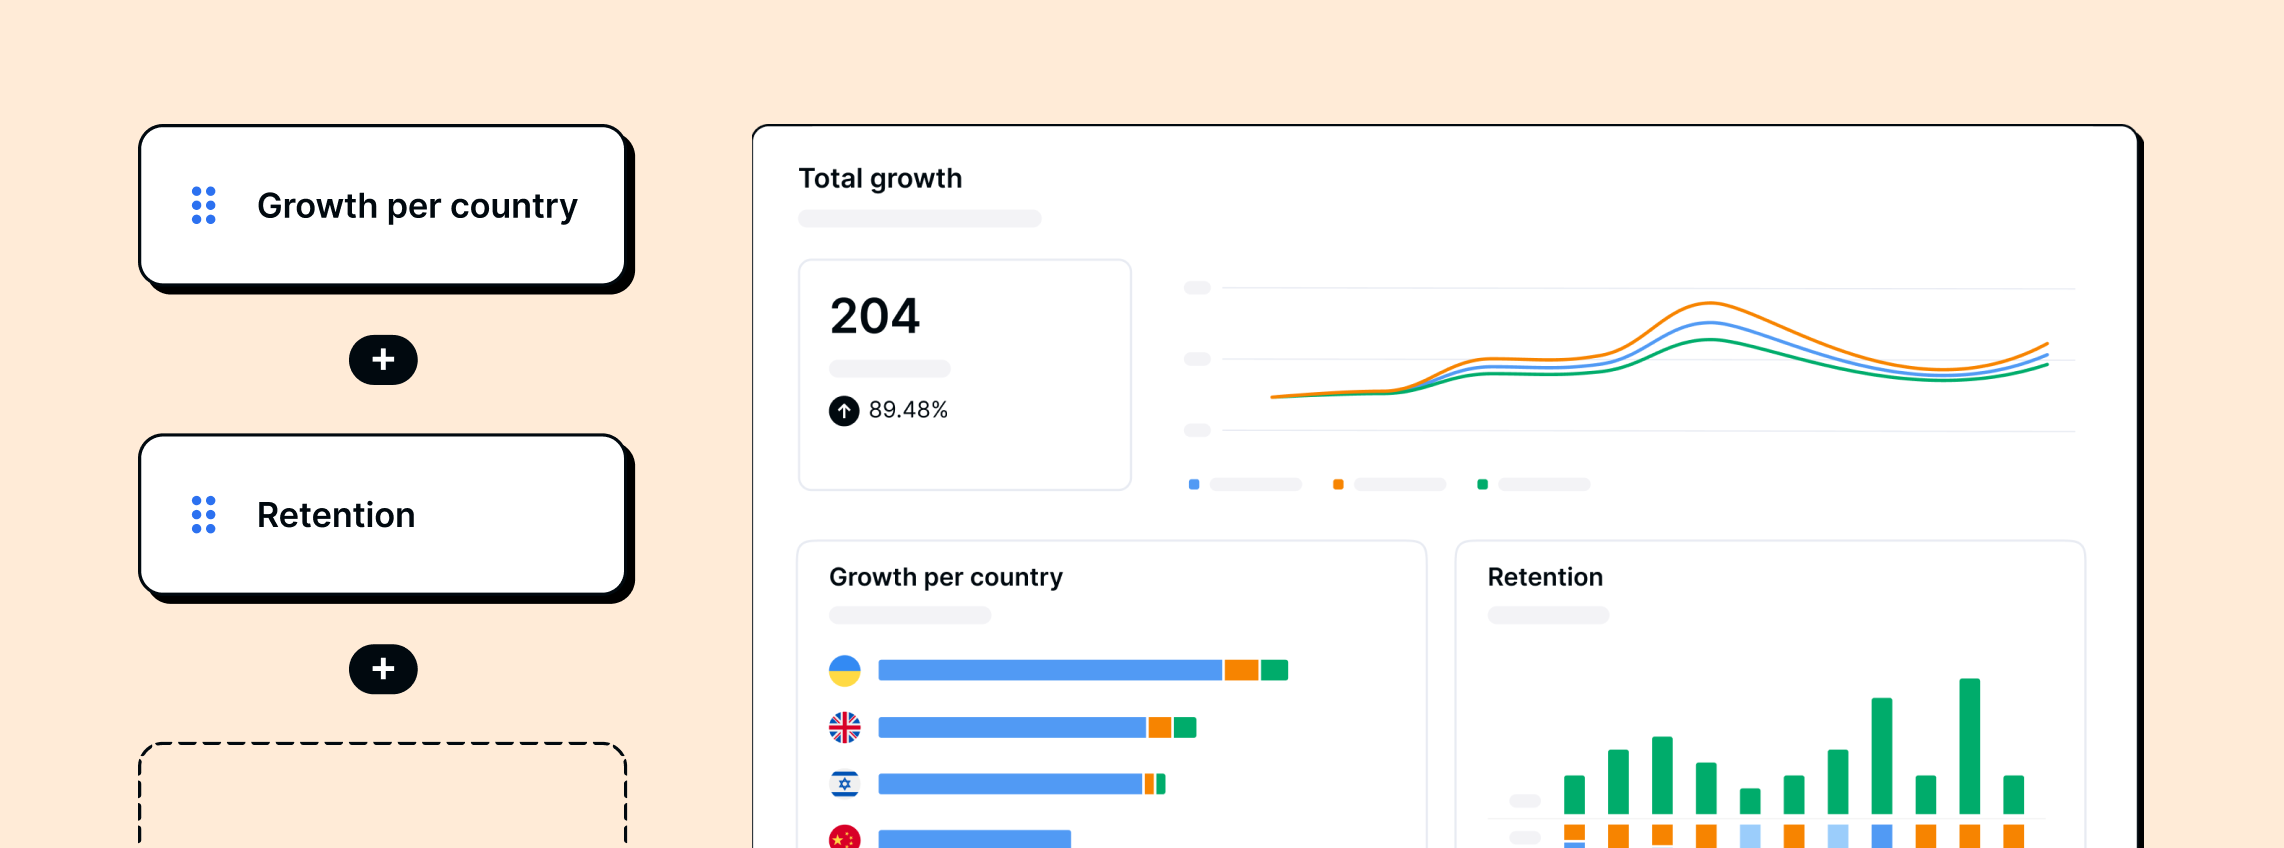Click the drag handle on Growth per country card
This screenshot has height=848, width=2284.
pyautogui.click(x=204, y=205)
